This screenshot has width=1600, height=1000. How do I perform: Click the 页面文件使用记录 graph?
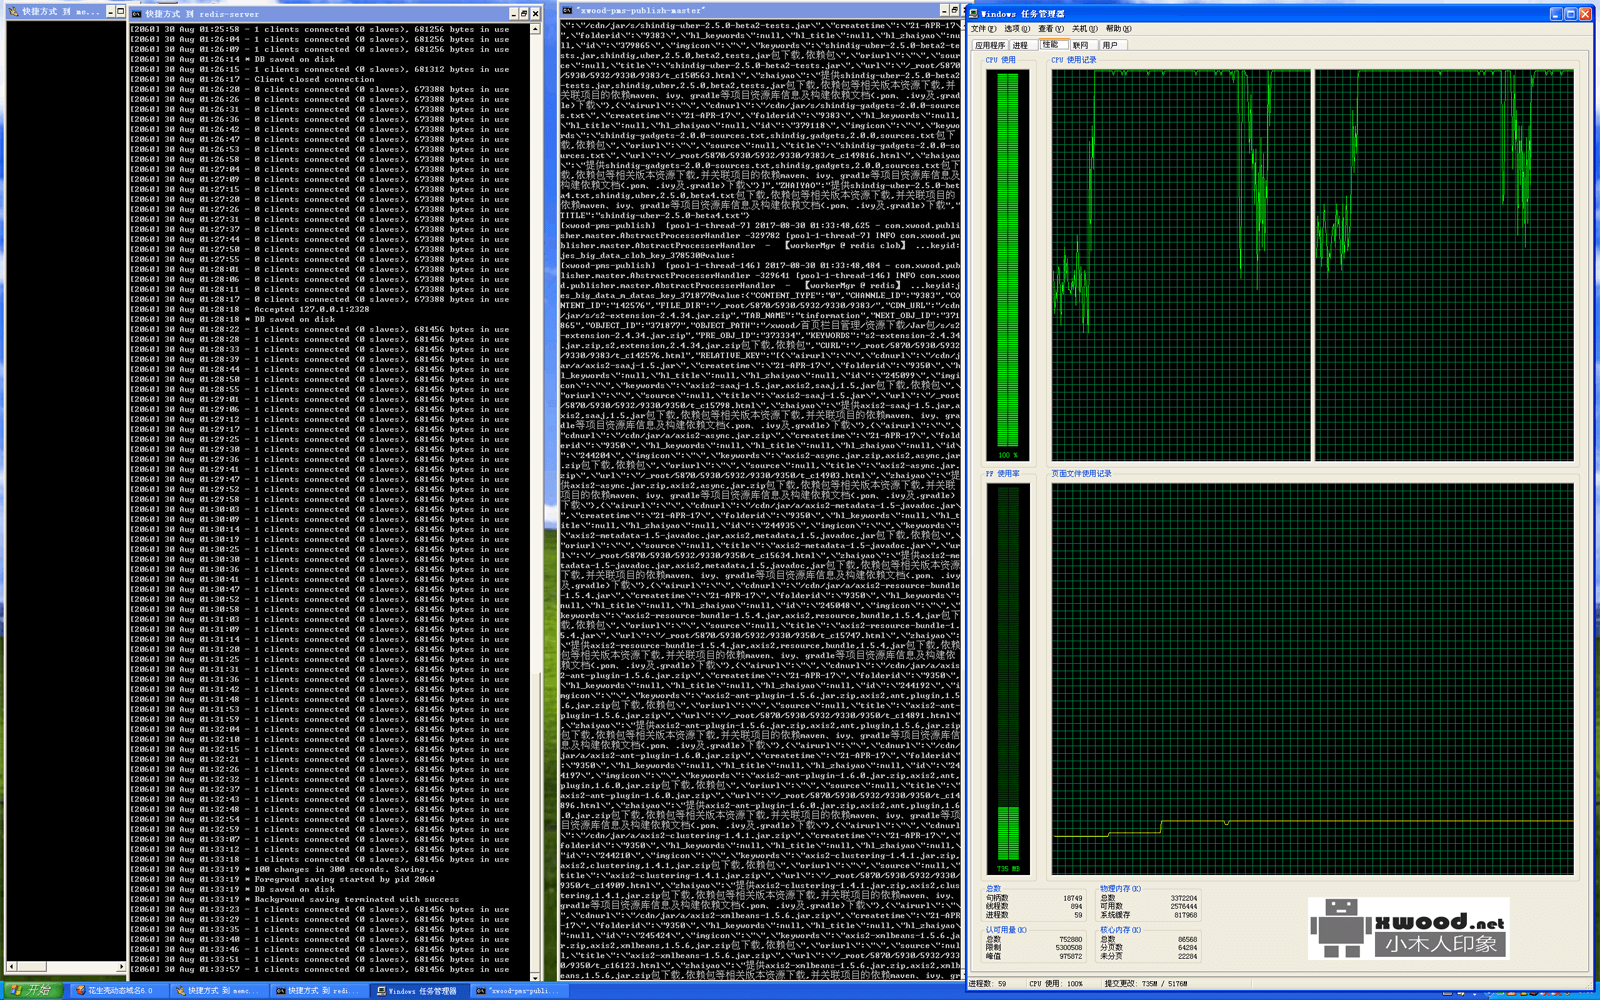(x=1313, y=680)
